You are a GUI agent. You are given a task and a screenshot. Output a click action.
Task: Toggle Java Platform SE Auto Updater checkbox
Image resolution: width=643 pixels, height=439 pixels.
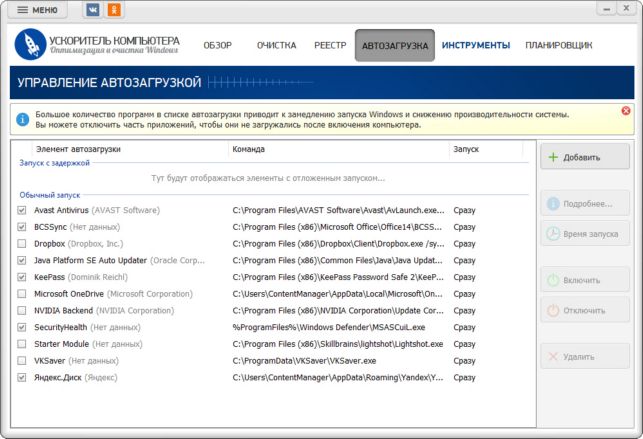click(22, 261)
